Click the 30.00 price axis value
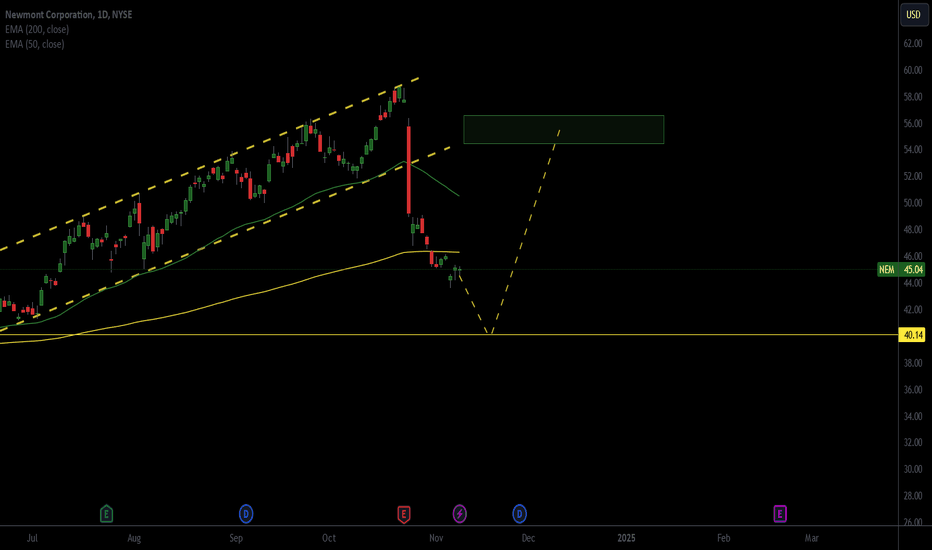 click(913, 469)
